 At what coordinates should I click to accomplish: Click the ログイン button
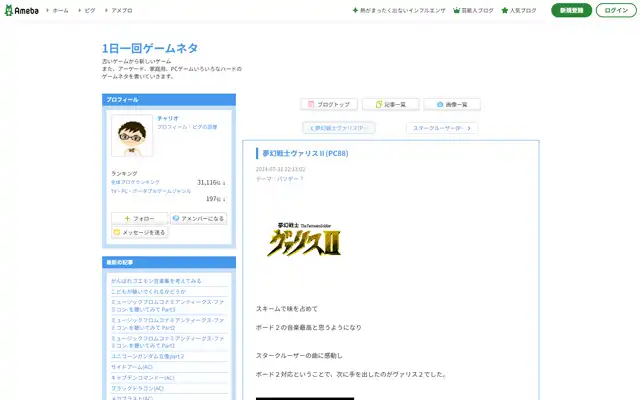click(616, 10)
